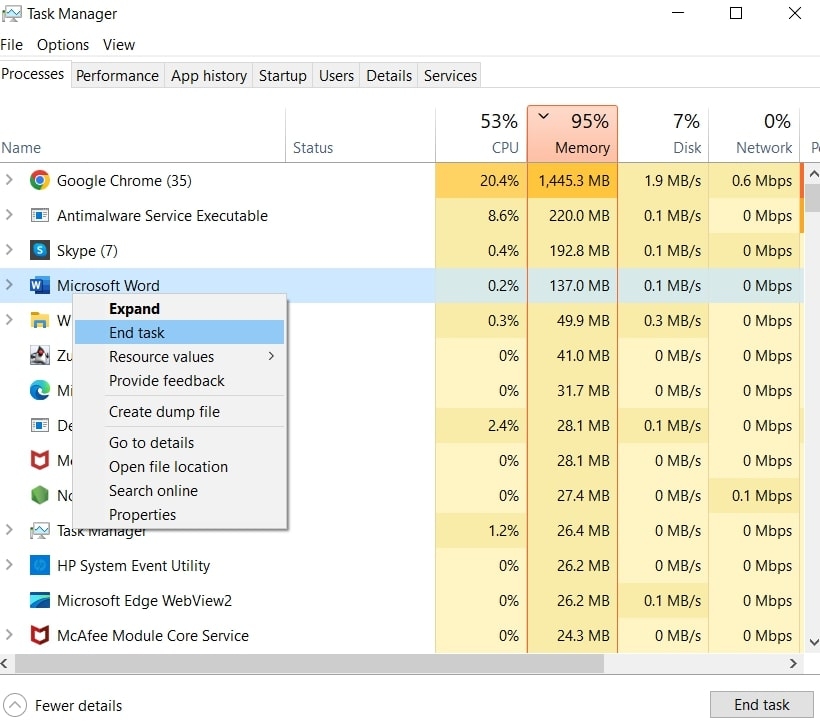Click the End task button at bottom
This screenshot has width=820, height=723.
(761, 705)
